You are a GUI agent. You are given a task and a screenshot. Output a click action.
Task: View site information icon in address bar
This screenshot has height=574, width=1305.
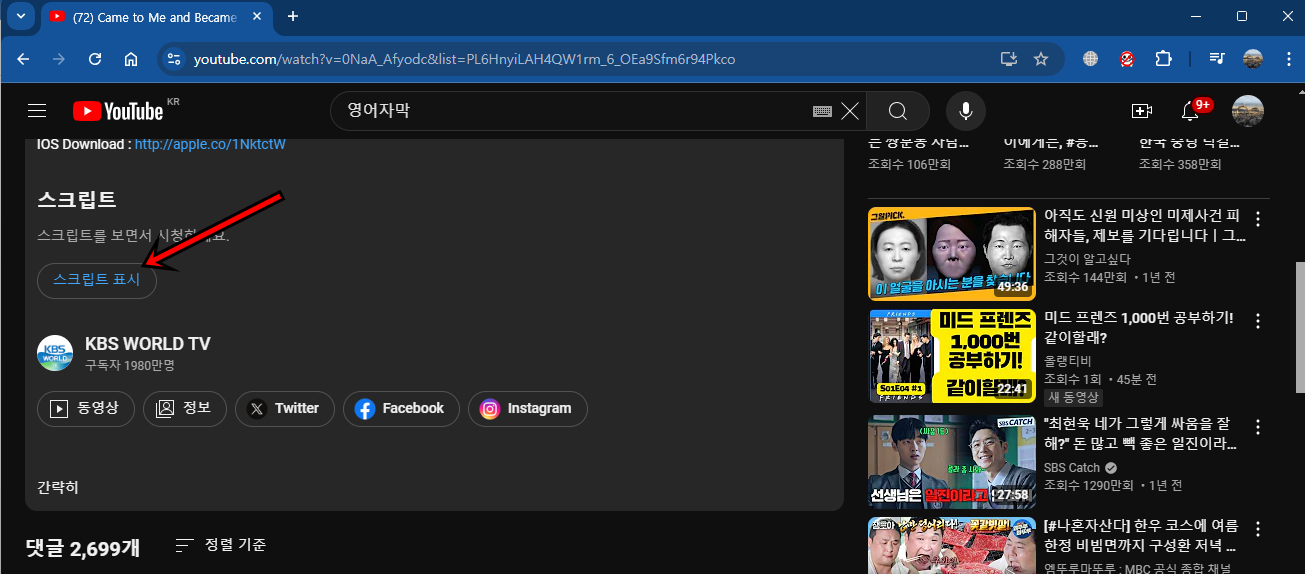pyautogui.click(x=174, y=59)
